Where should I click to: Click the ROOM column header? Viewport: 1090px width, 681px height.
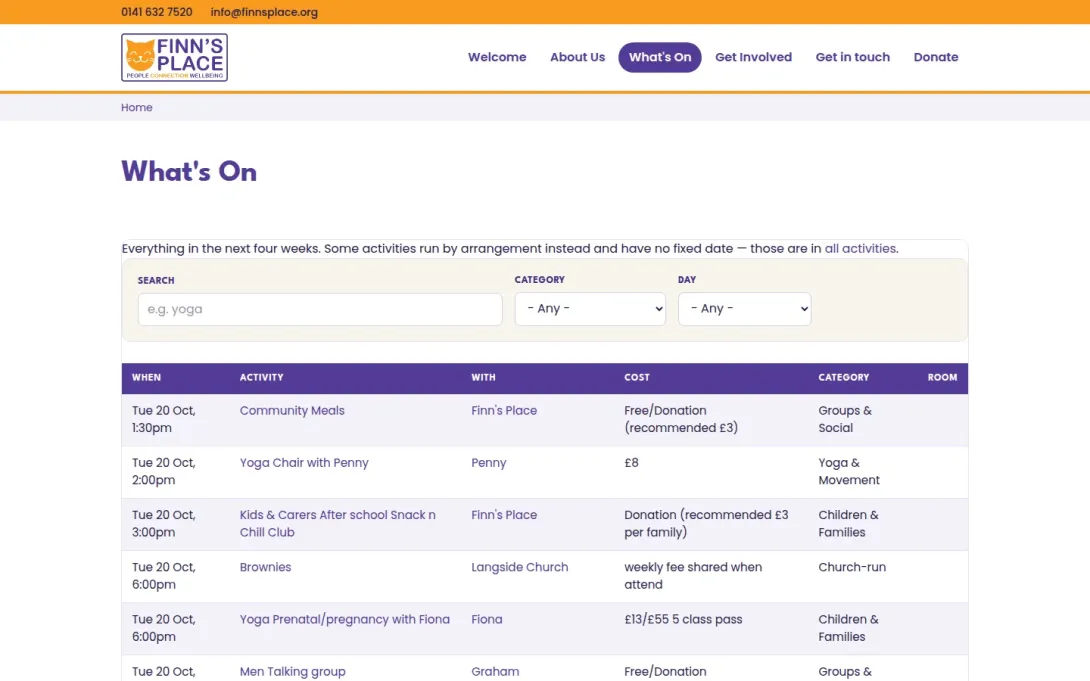pos(942,377)
